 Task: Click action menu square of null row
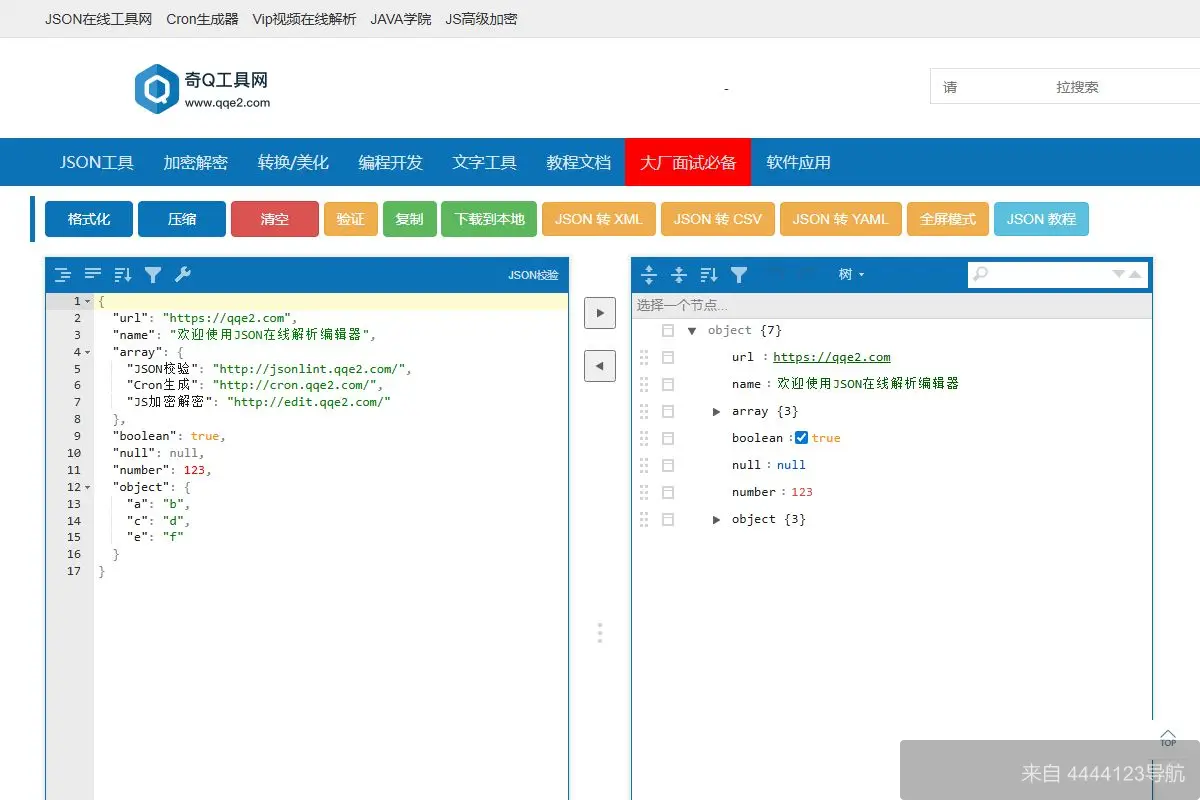[668, 465]
